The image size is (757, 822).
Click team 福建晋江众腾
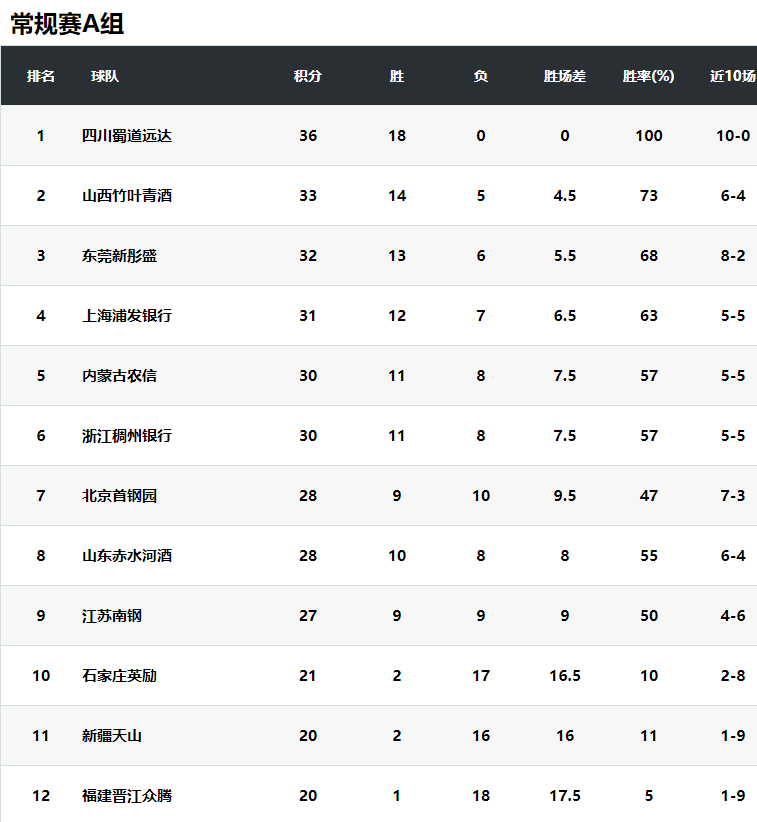point(127,796)
